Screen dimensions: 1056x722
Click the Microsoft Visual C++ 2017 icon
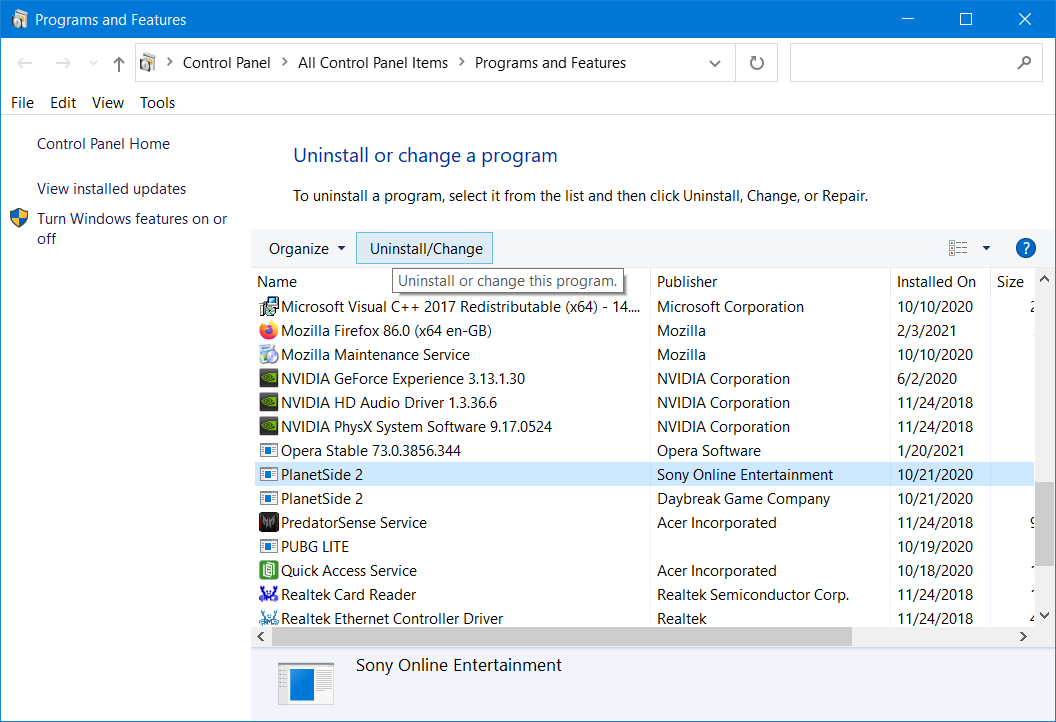[x=269, y=307]
